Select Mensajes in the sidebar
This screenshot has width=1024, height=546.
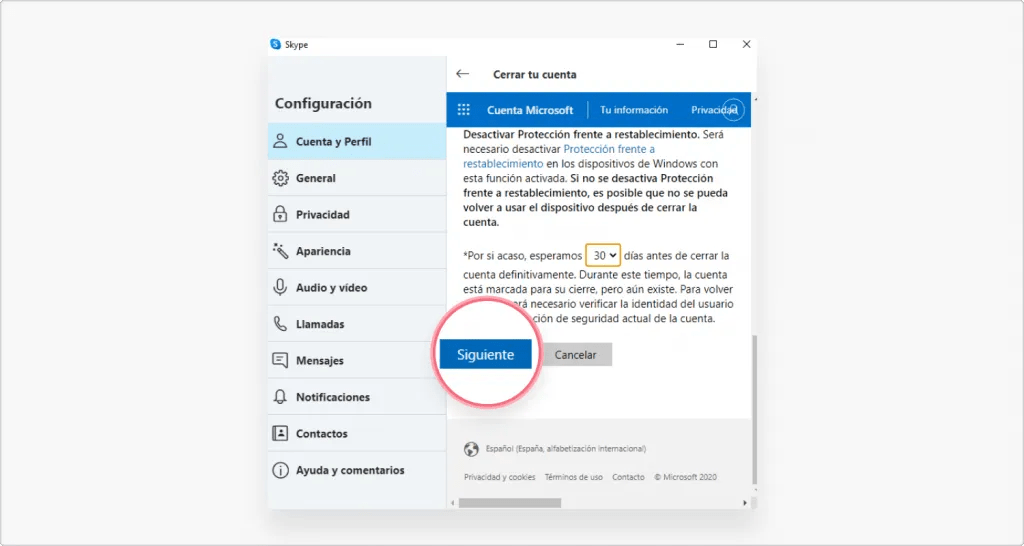point(357,361)
